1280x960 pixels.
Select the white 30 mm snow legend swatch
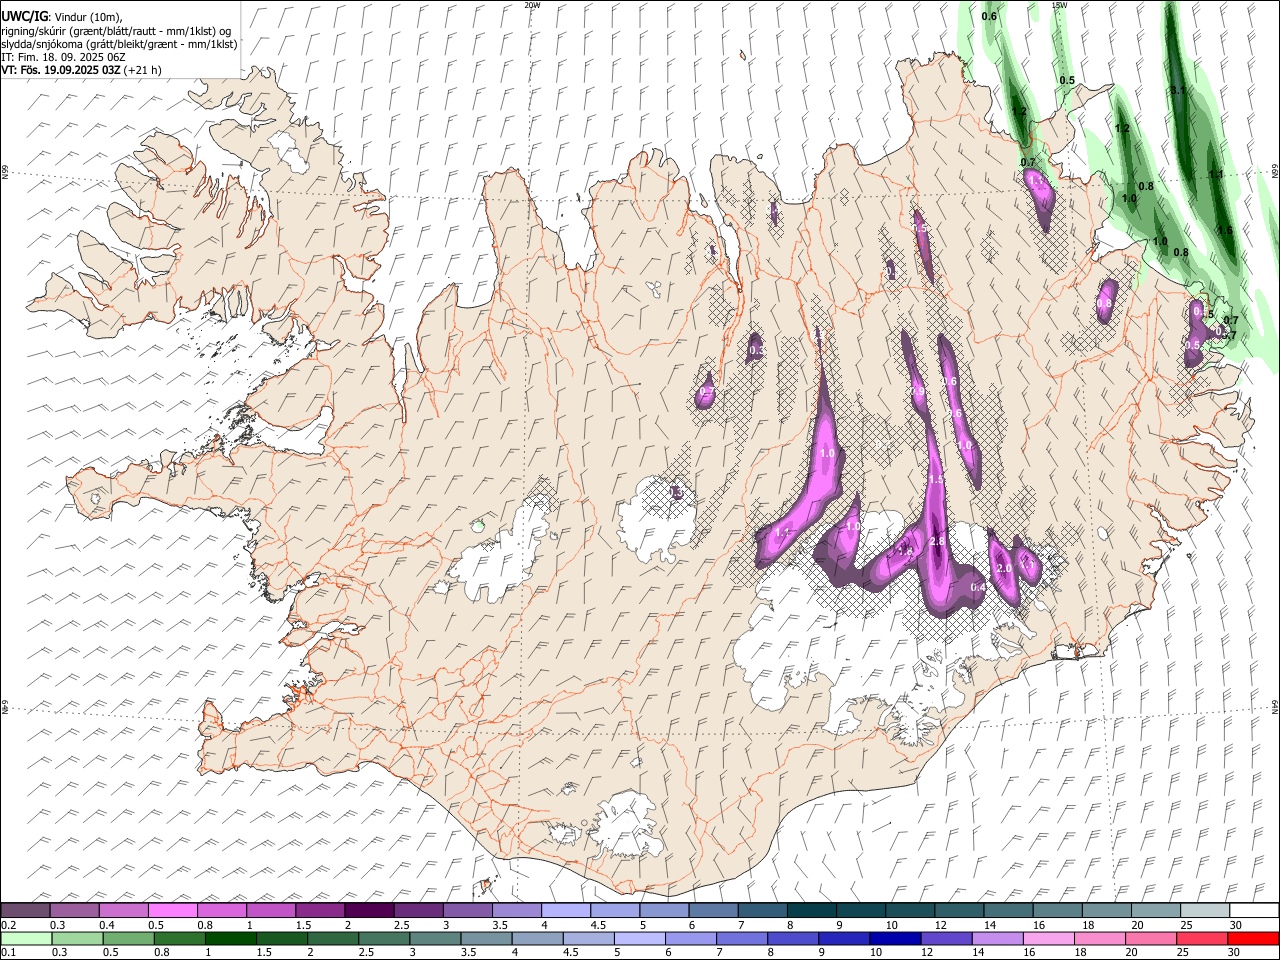pos(1255,910)
